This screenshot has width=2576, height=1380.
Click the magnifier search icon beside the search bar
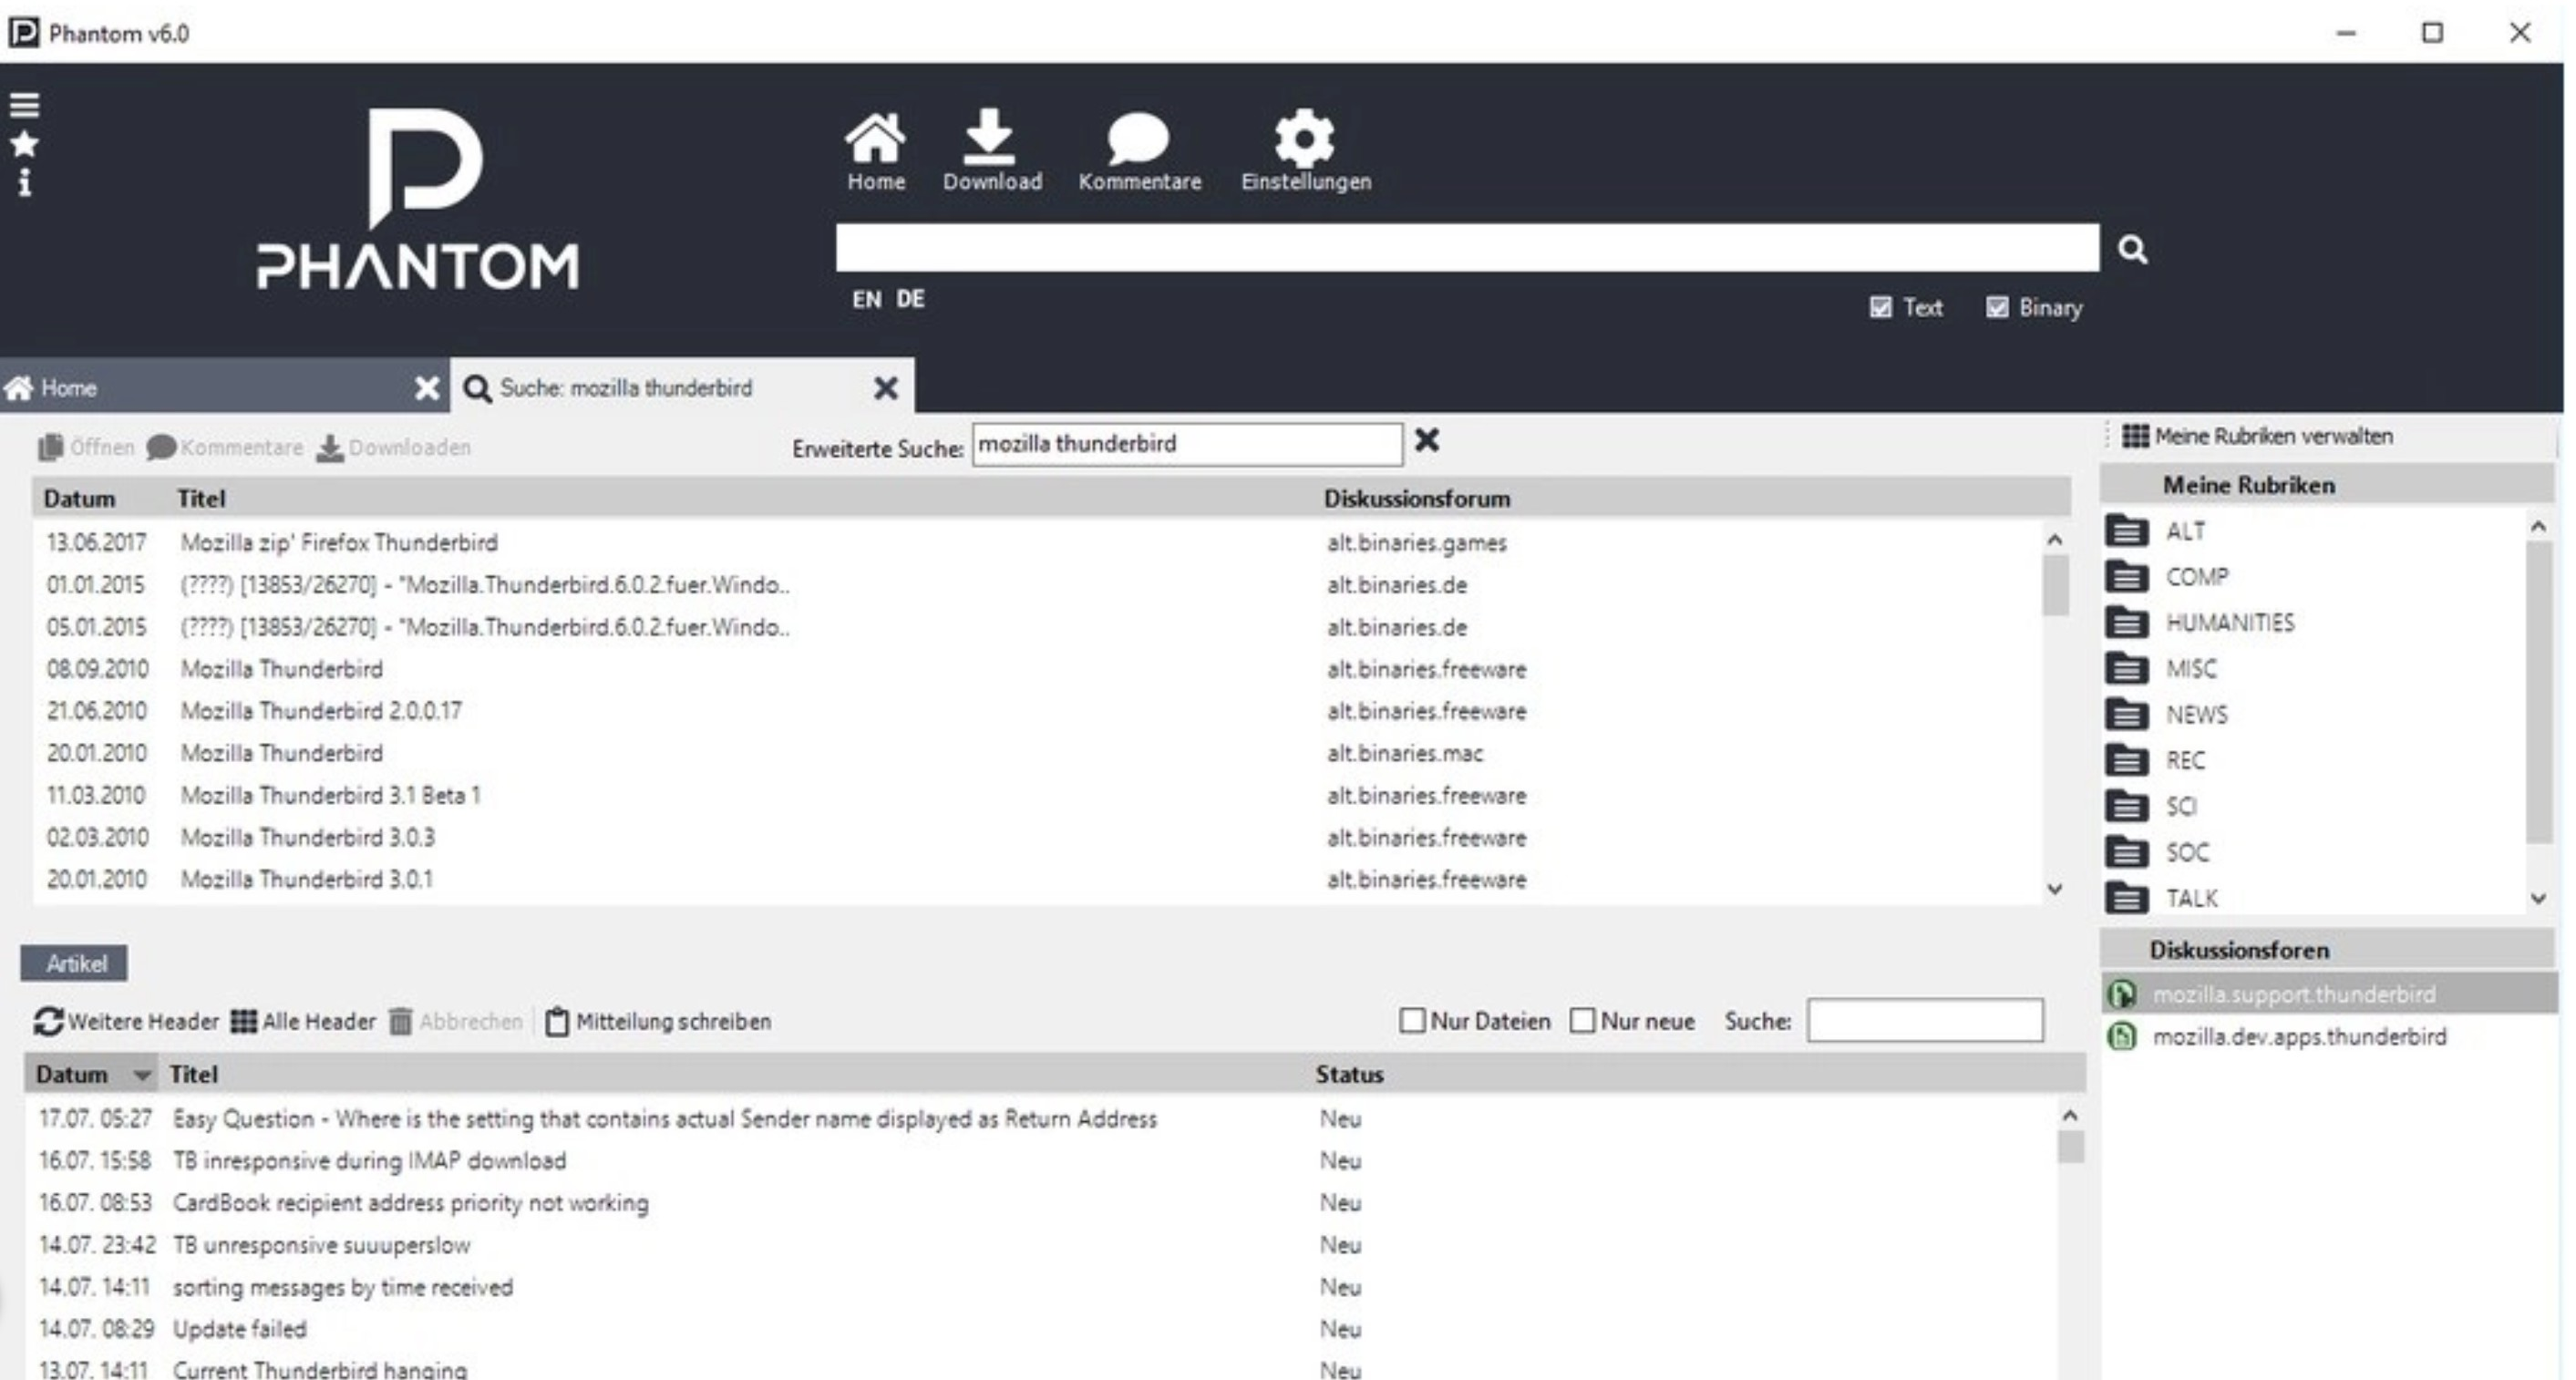2132,249
